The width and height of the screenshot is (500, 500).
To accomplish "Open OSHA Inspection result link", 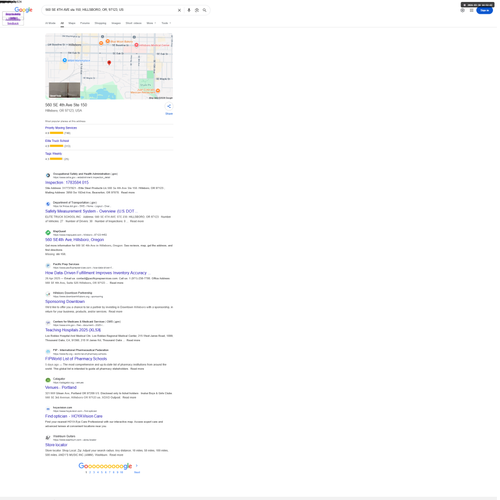I will pyautogui.click(x=67, y=183).
